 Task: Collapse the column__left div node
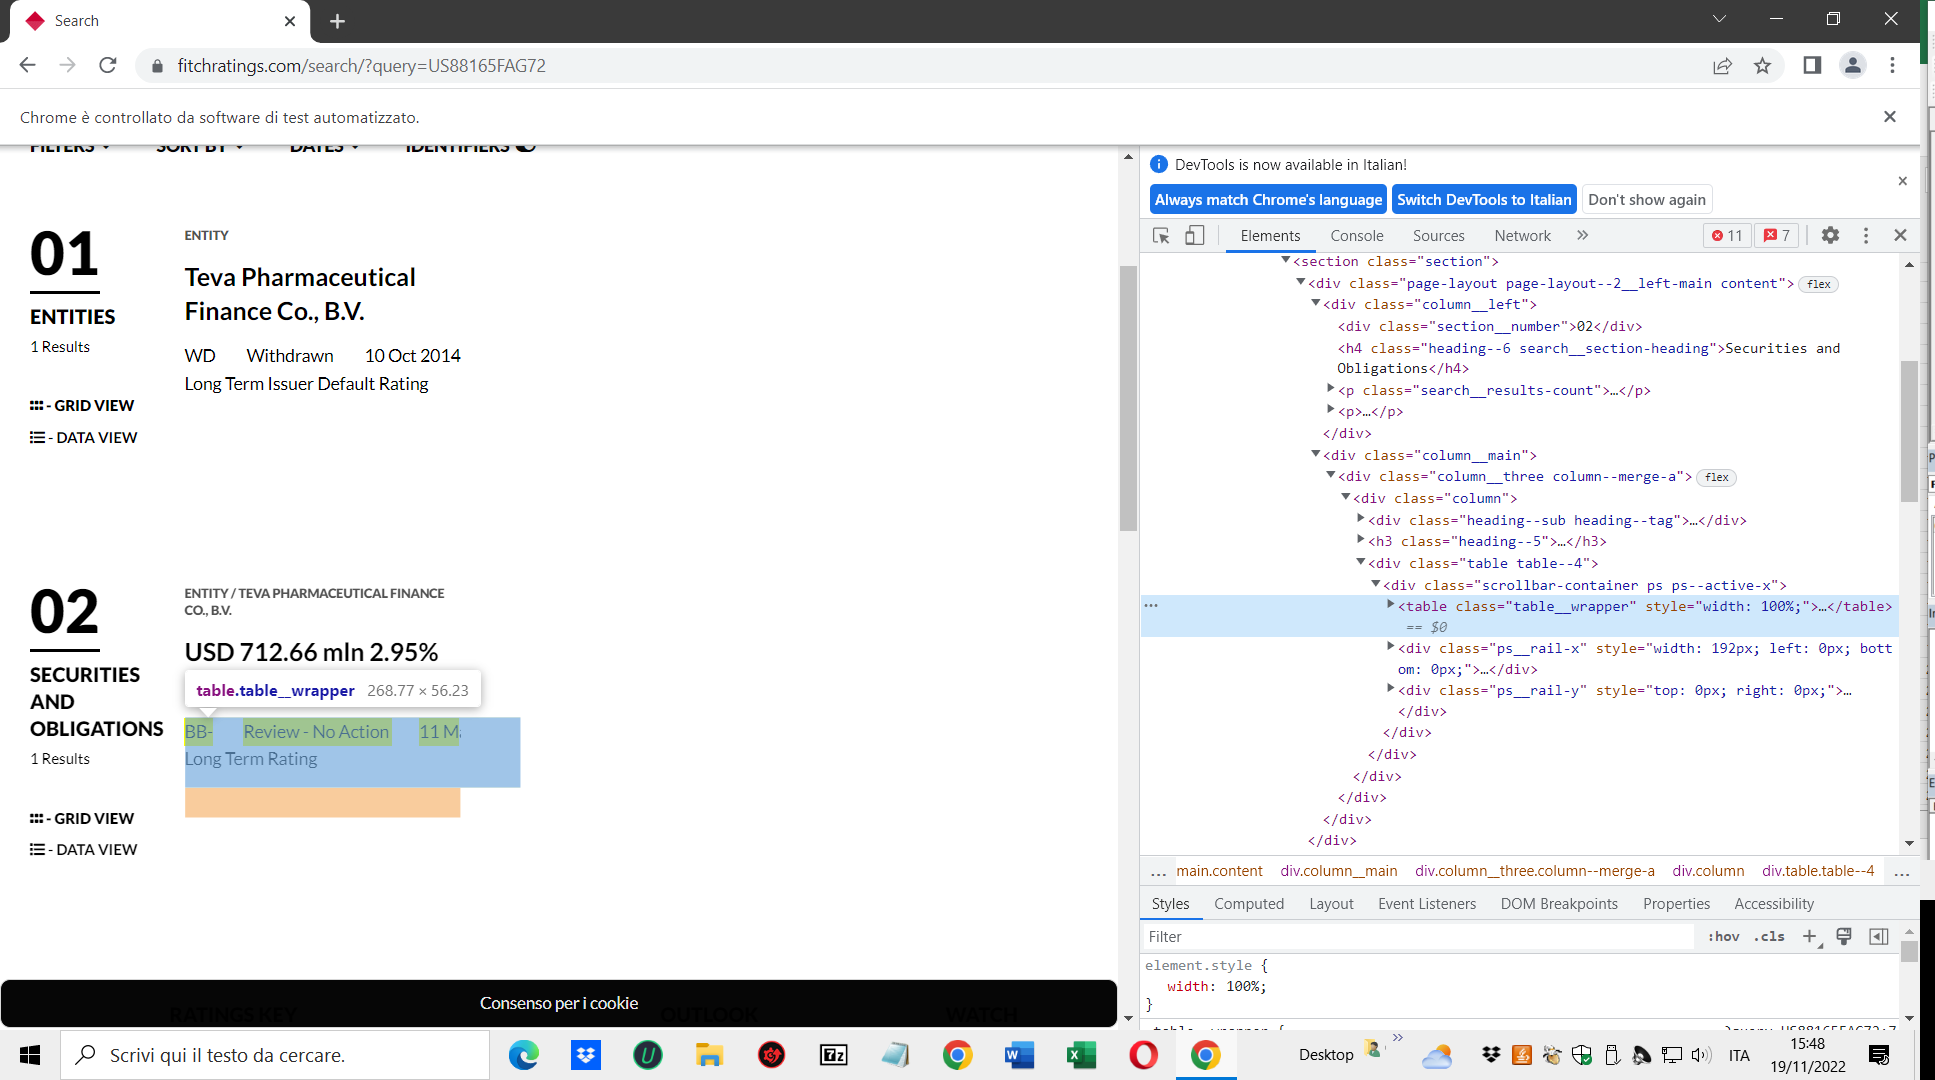1316,304
